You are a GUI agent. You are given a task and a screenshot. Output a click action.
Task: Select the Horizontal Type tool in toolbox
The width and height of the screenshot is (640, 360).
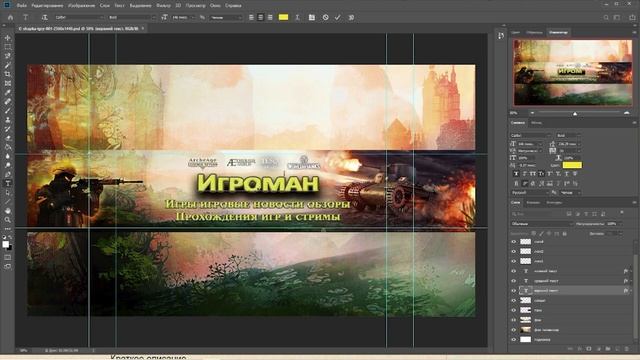pyautogui.click(x=7, y=183)
